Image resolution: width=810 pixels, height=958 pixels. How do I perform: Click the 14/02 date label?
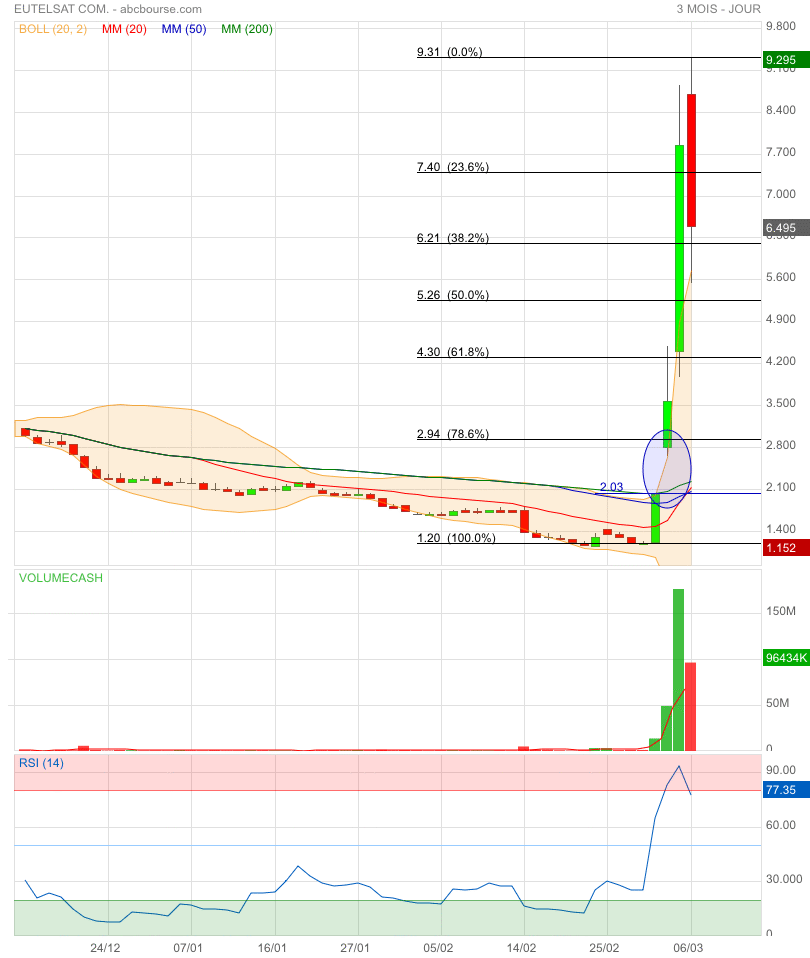[x=521, y=948]
